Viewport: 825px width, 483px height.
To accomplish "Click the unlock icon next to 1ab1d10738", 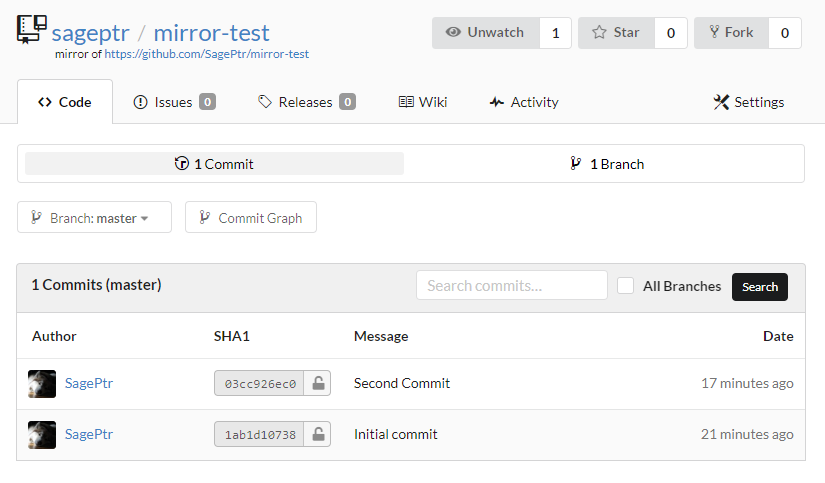I will (x=318, y=434).
